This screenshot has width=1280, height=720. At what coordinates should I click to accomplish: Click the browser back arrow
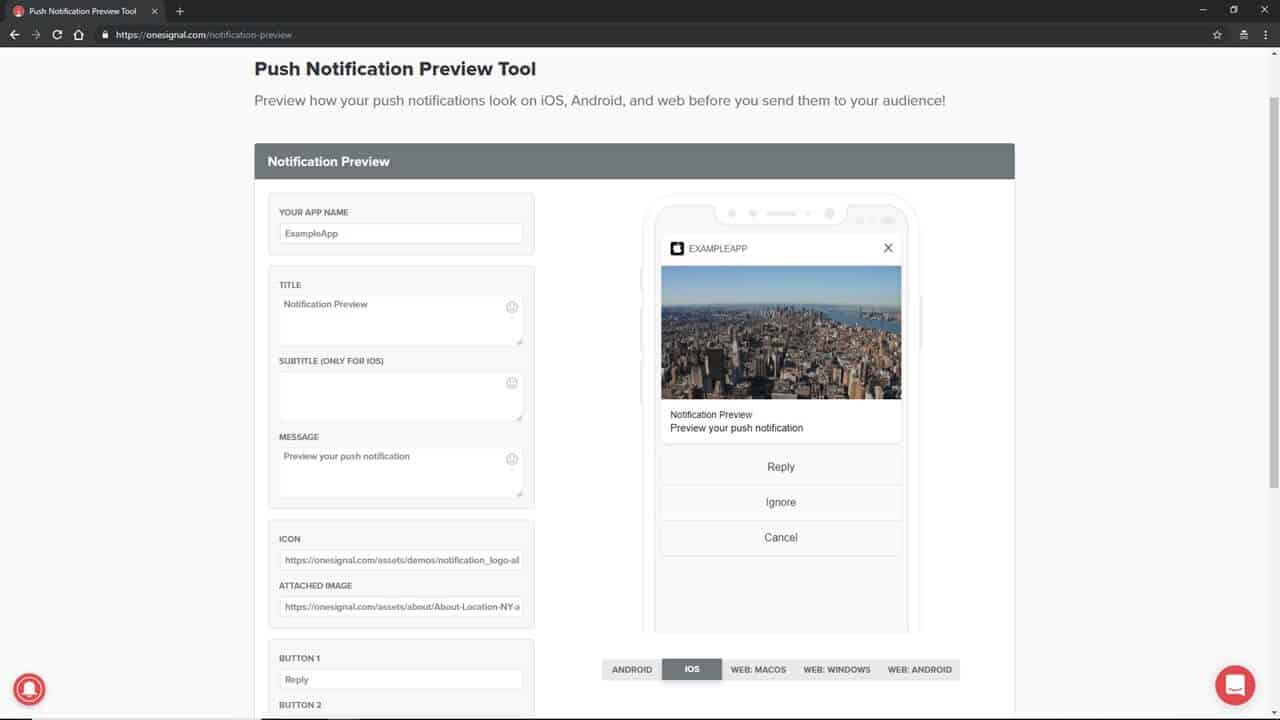pos(14,34)
